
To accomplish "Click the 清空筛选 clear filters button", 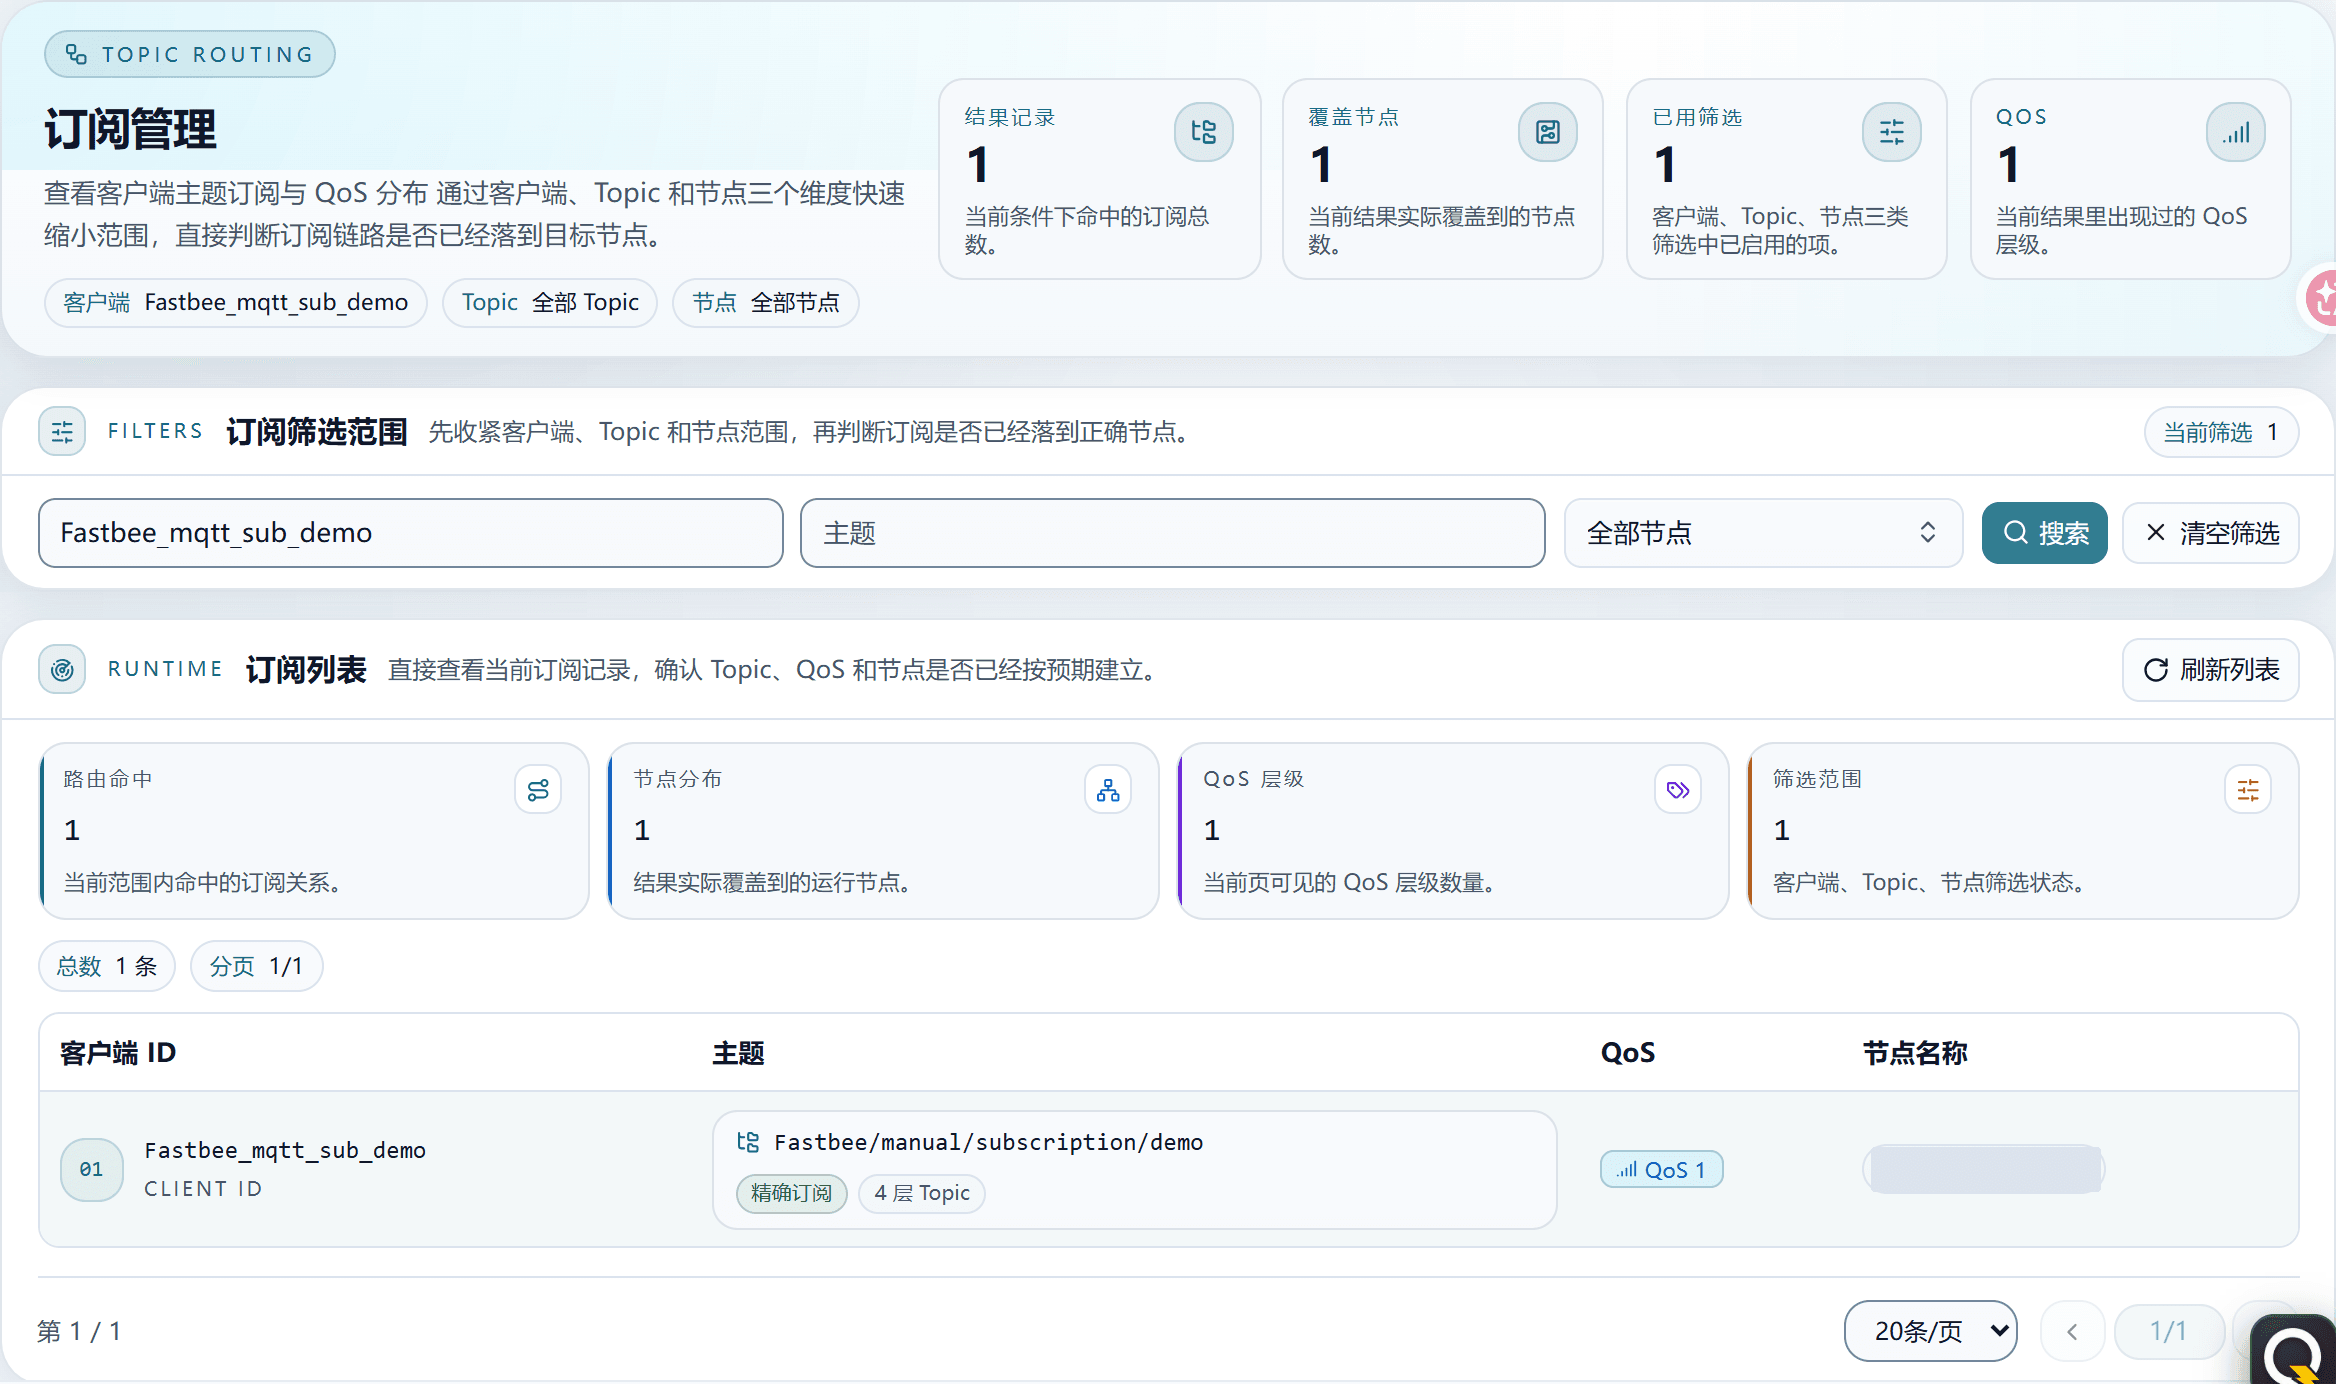I will click(x=2211, y=533).
